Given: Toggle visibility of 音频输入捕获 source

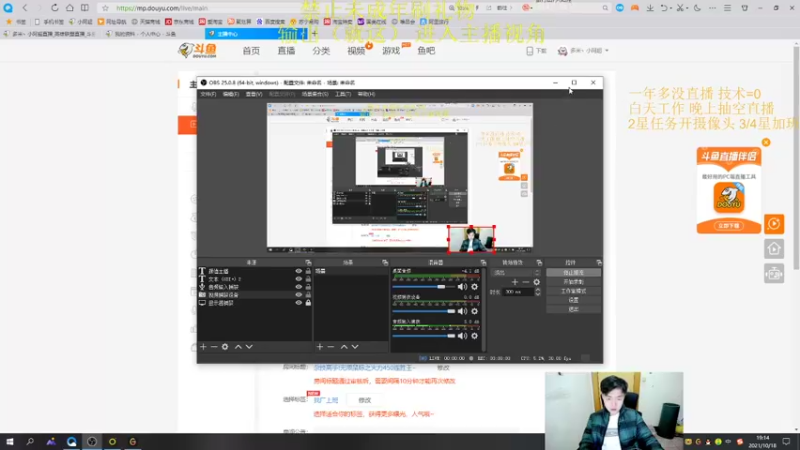Looking at the screenshot, I should coord(298,287).
